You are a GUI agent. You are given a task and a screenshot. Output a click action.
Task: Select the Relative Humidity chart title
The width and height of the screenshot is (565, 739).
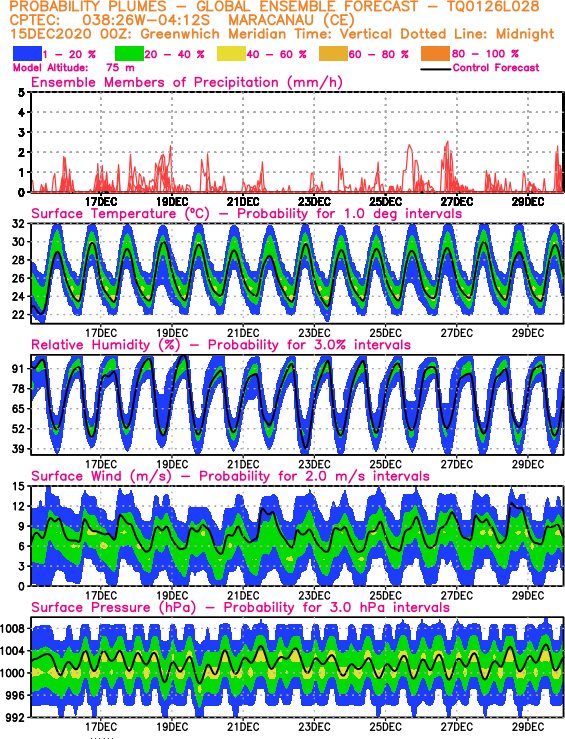[x=221, y=345]
